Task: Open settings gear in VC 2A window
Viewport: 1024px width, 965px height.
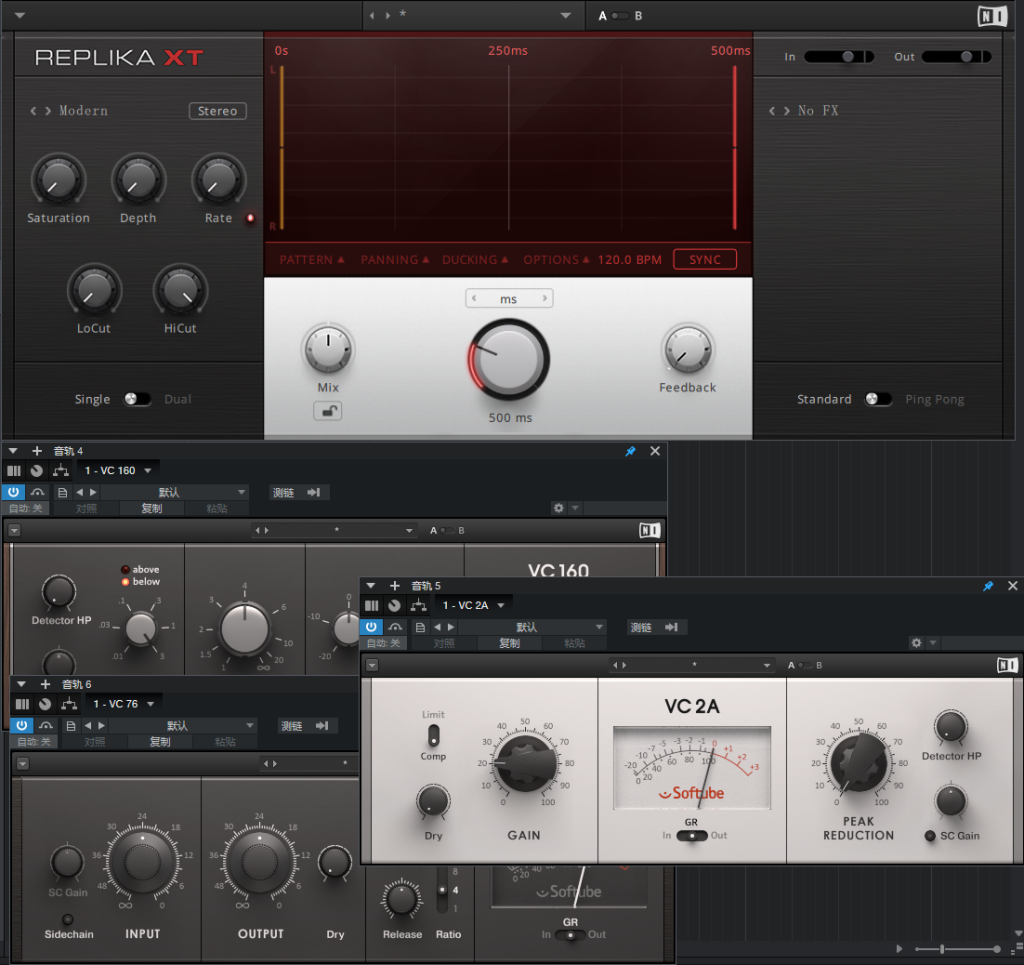Action: [x=916, y=643]
